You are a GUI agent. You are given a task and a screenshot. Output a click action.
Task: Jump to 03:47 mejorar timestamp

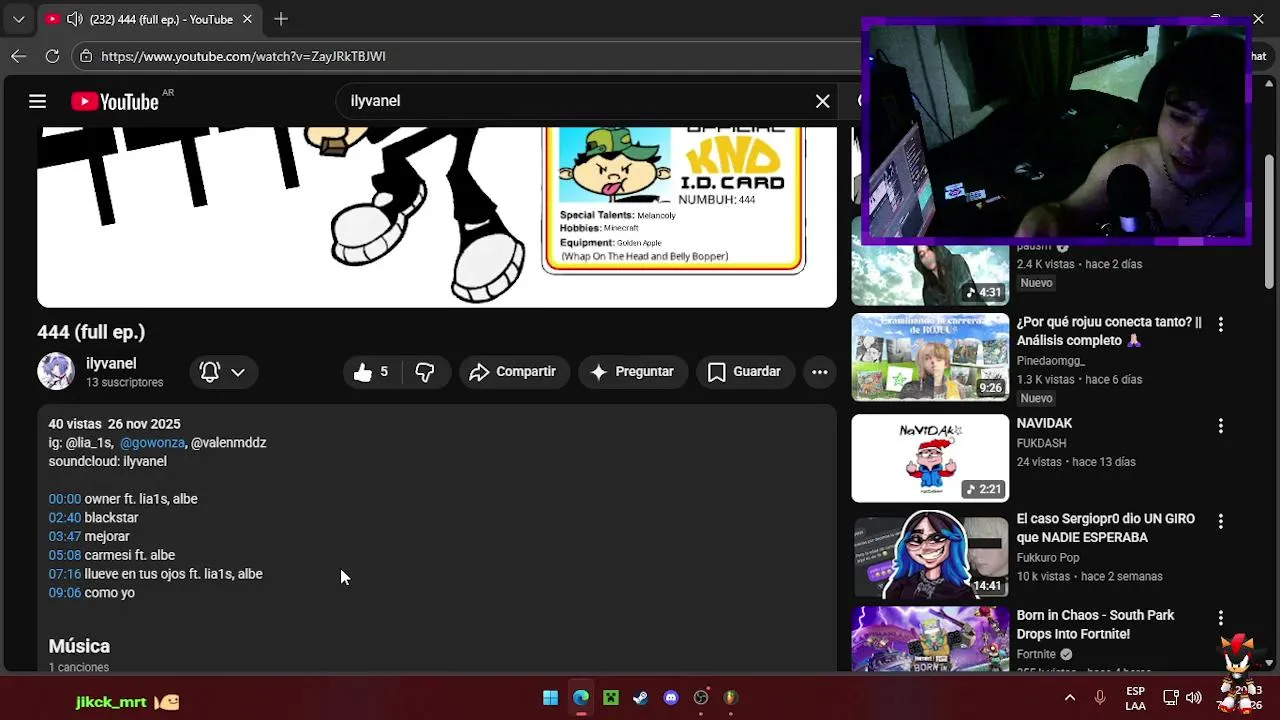pyautogui.click(x=65, y=537)
